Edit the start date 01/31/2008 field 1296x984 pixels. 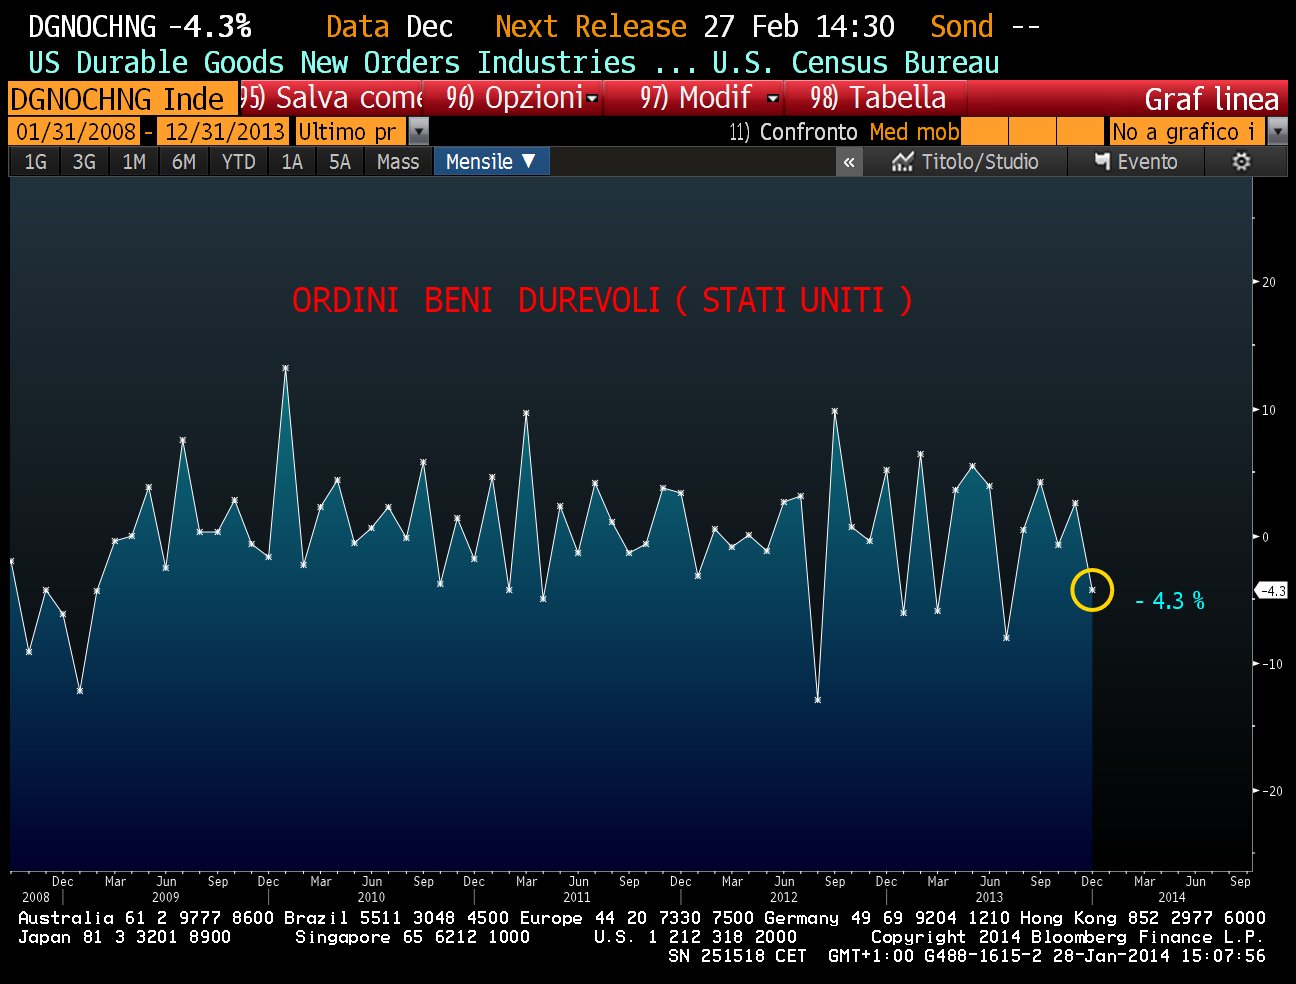[x=76, y=132]
